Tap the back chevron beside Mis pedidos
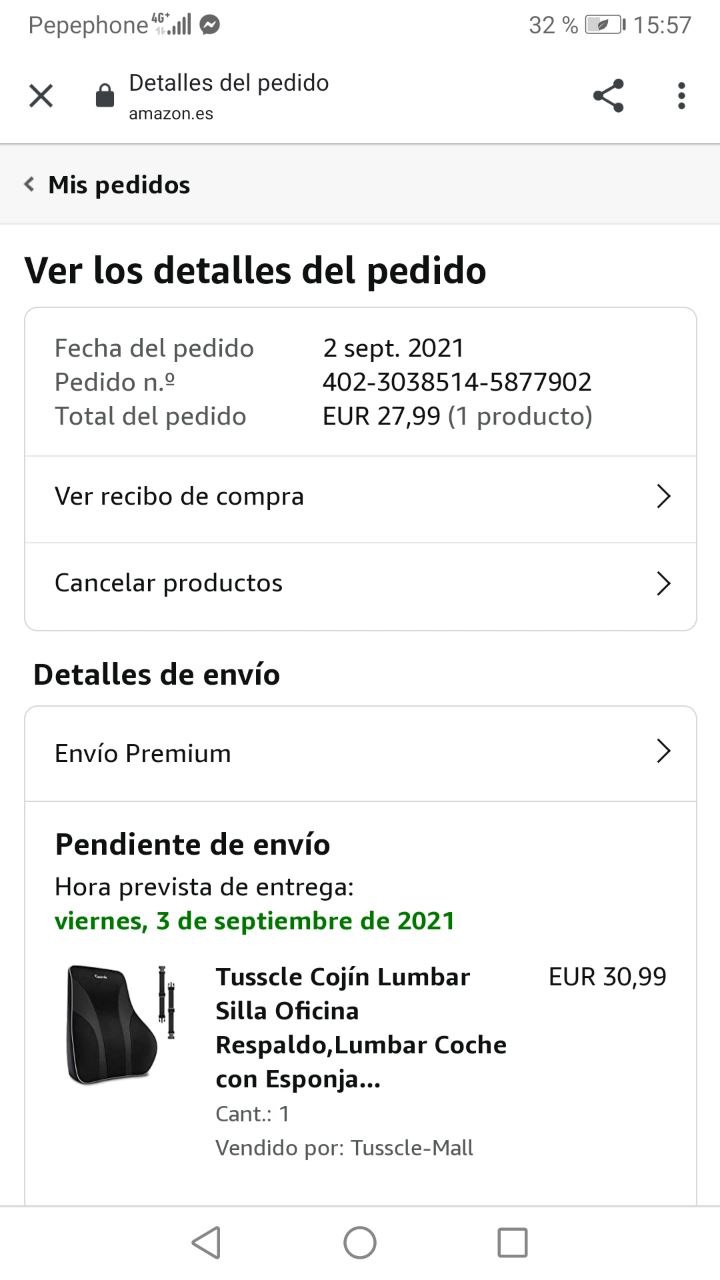The image size is (720, 1280). [x=30, y=184]
